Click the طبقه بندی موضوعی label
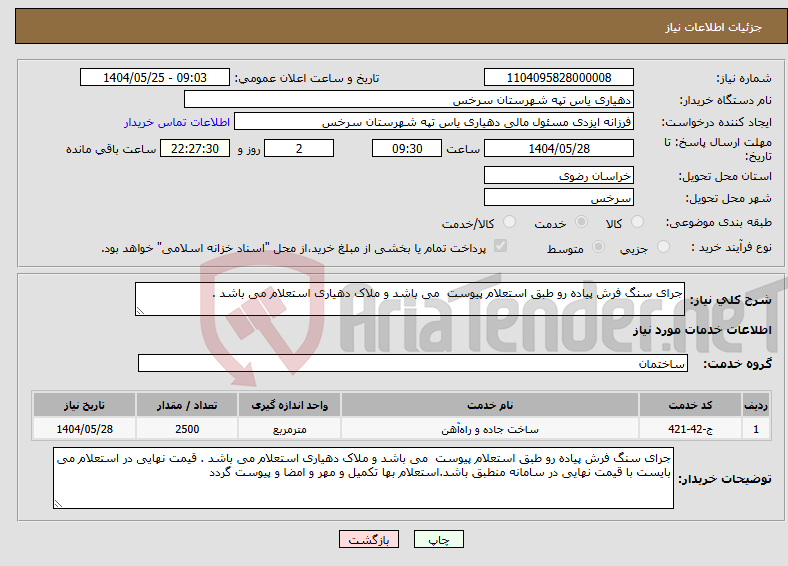The image size is (788, 566). pyautogui.click(x=719, y=222)
